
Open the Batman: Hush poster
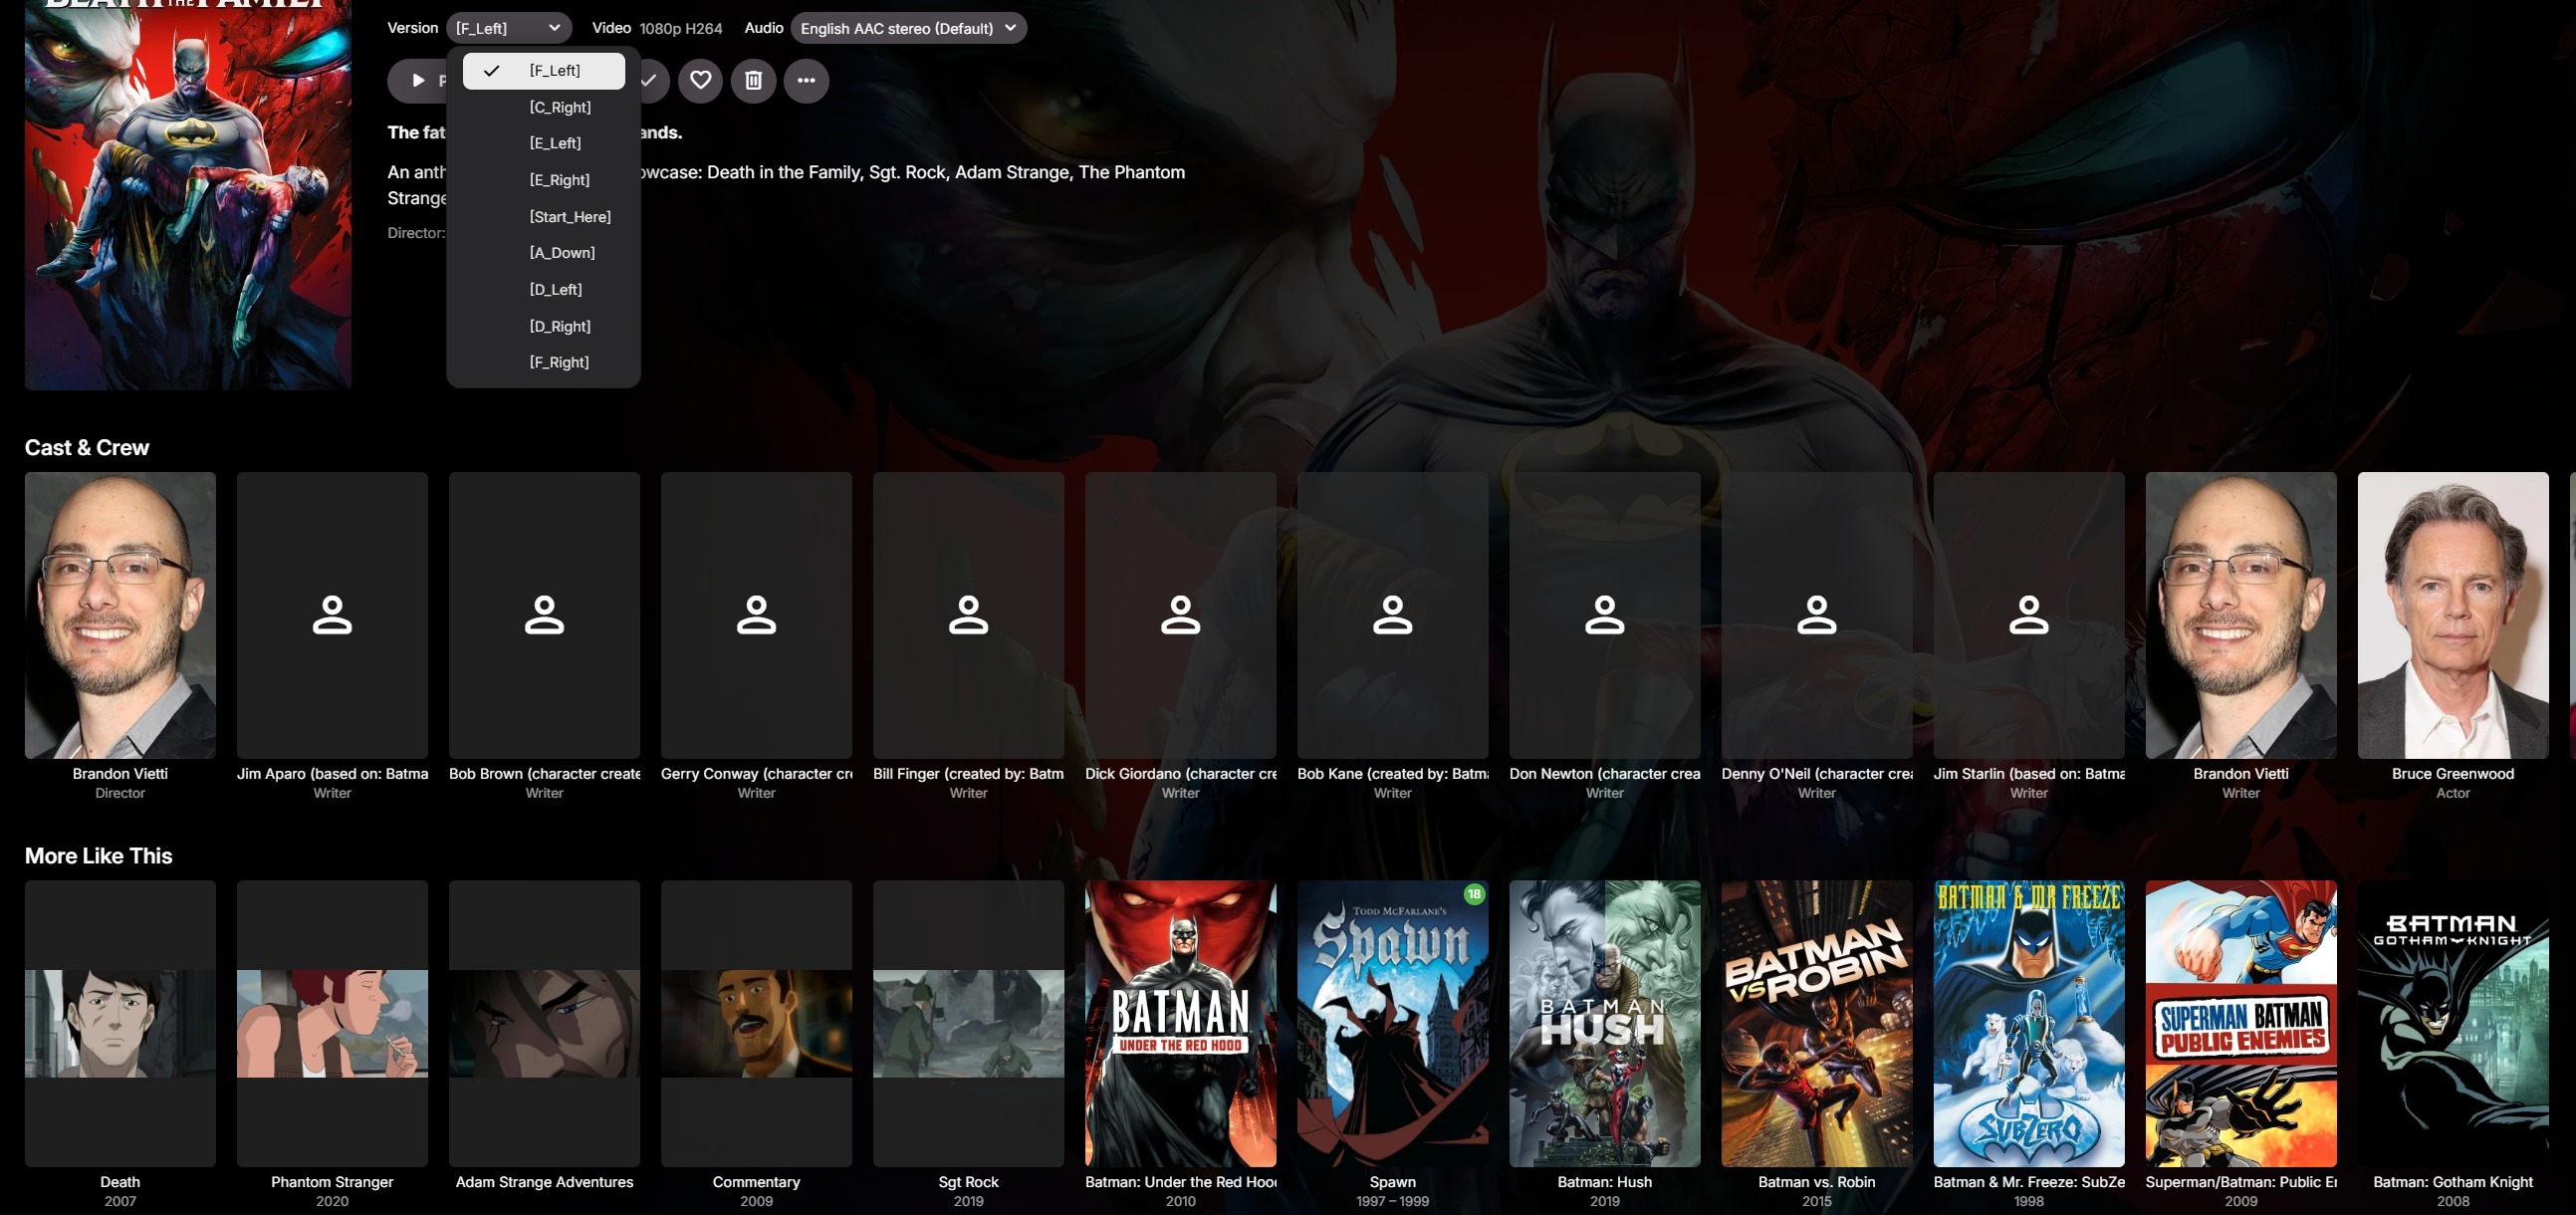pos(1604,1023)
